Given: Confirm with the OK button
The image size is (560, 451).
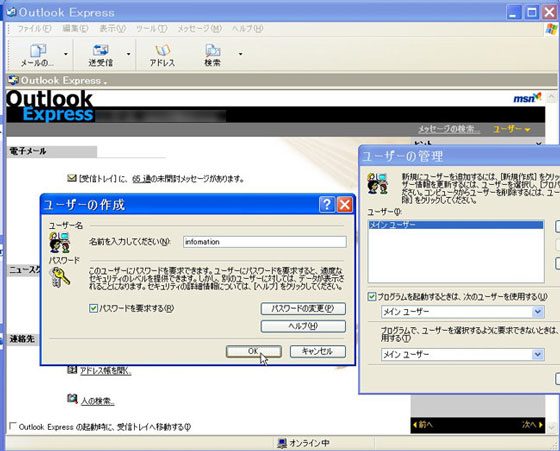Looking at the screenshot, I should [x=254, y=351].
